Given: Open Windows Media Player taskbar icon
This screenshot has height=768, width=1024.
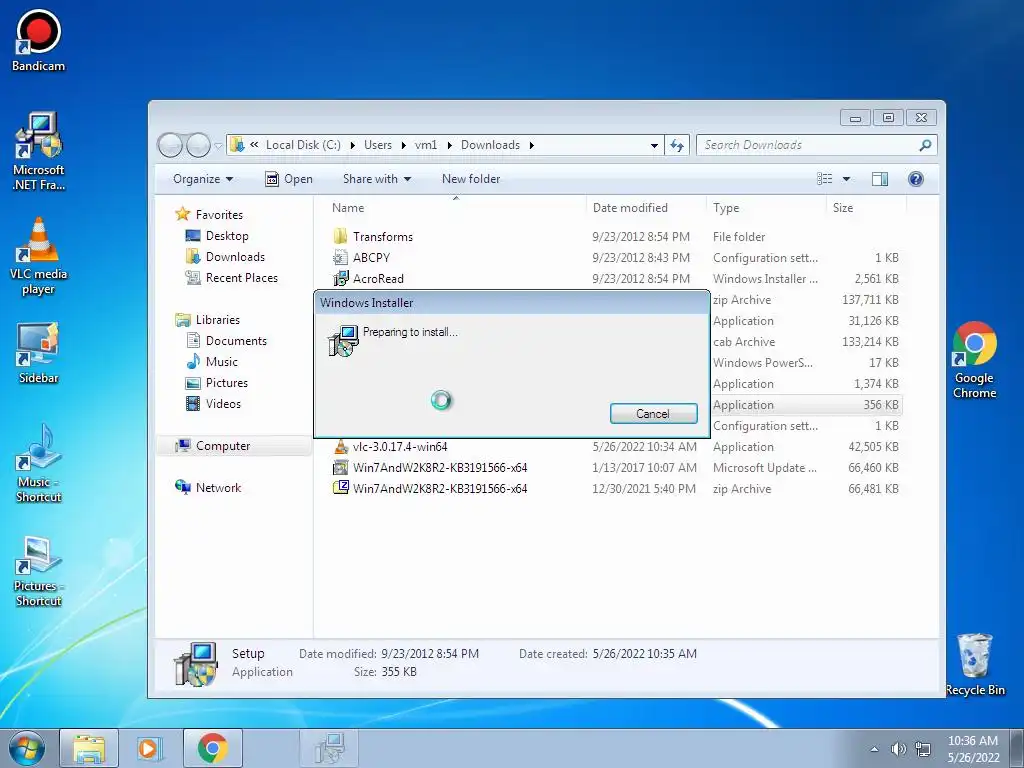Looking at the screenshot, I should (149, 748).
